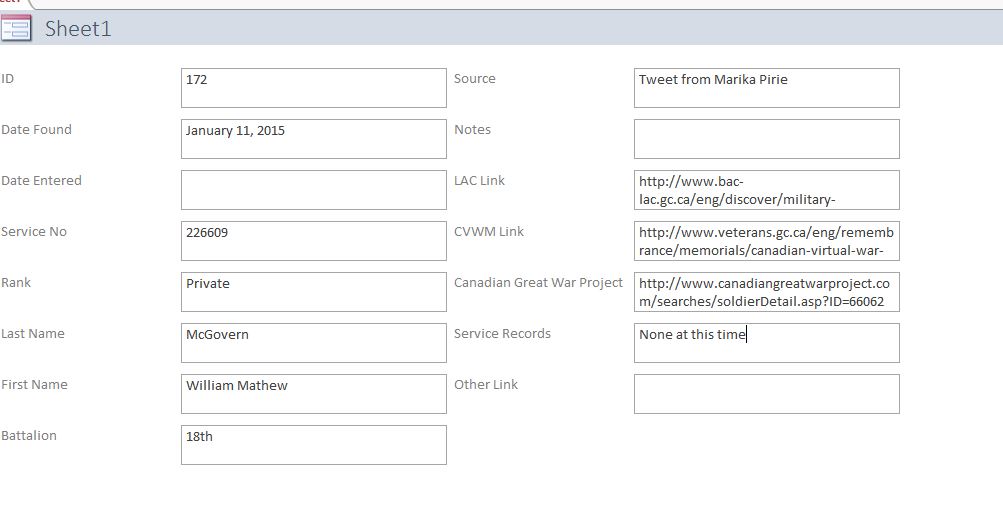Select the Service No field with 226609
1003x505 pixels.
[x=313, y=241]
